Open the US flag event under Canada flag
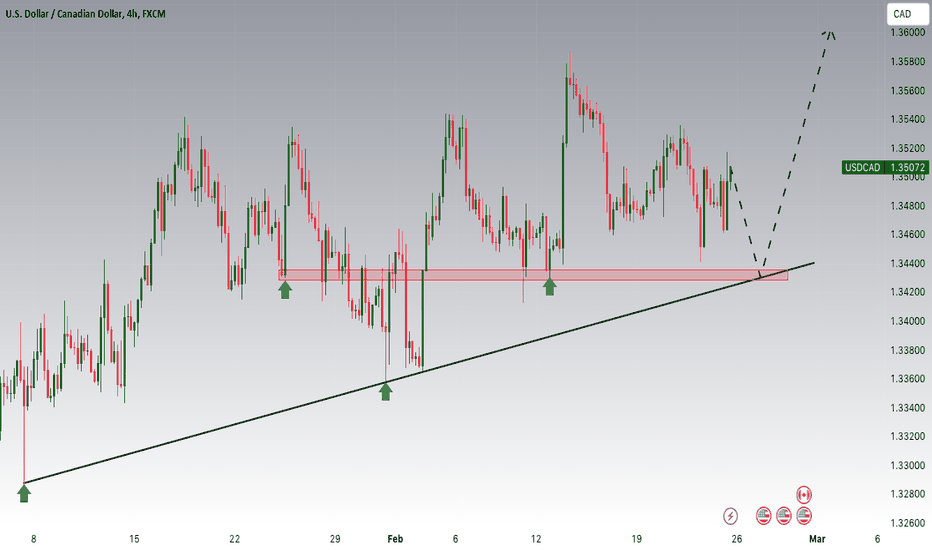The image size is (932, 550). coord(804,516)
